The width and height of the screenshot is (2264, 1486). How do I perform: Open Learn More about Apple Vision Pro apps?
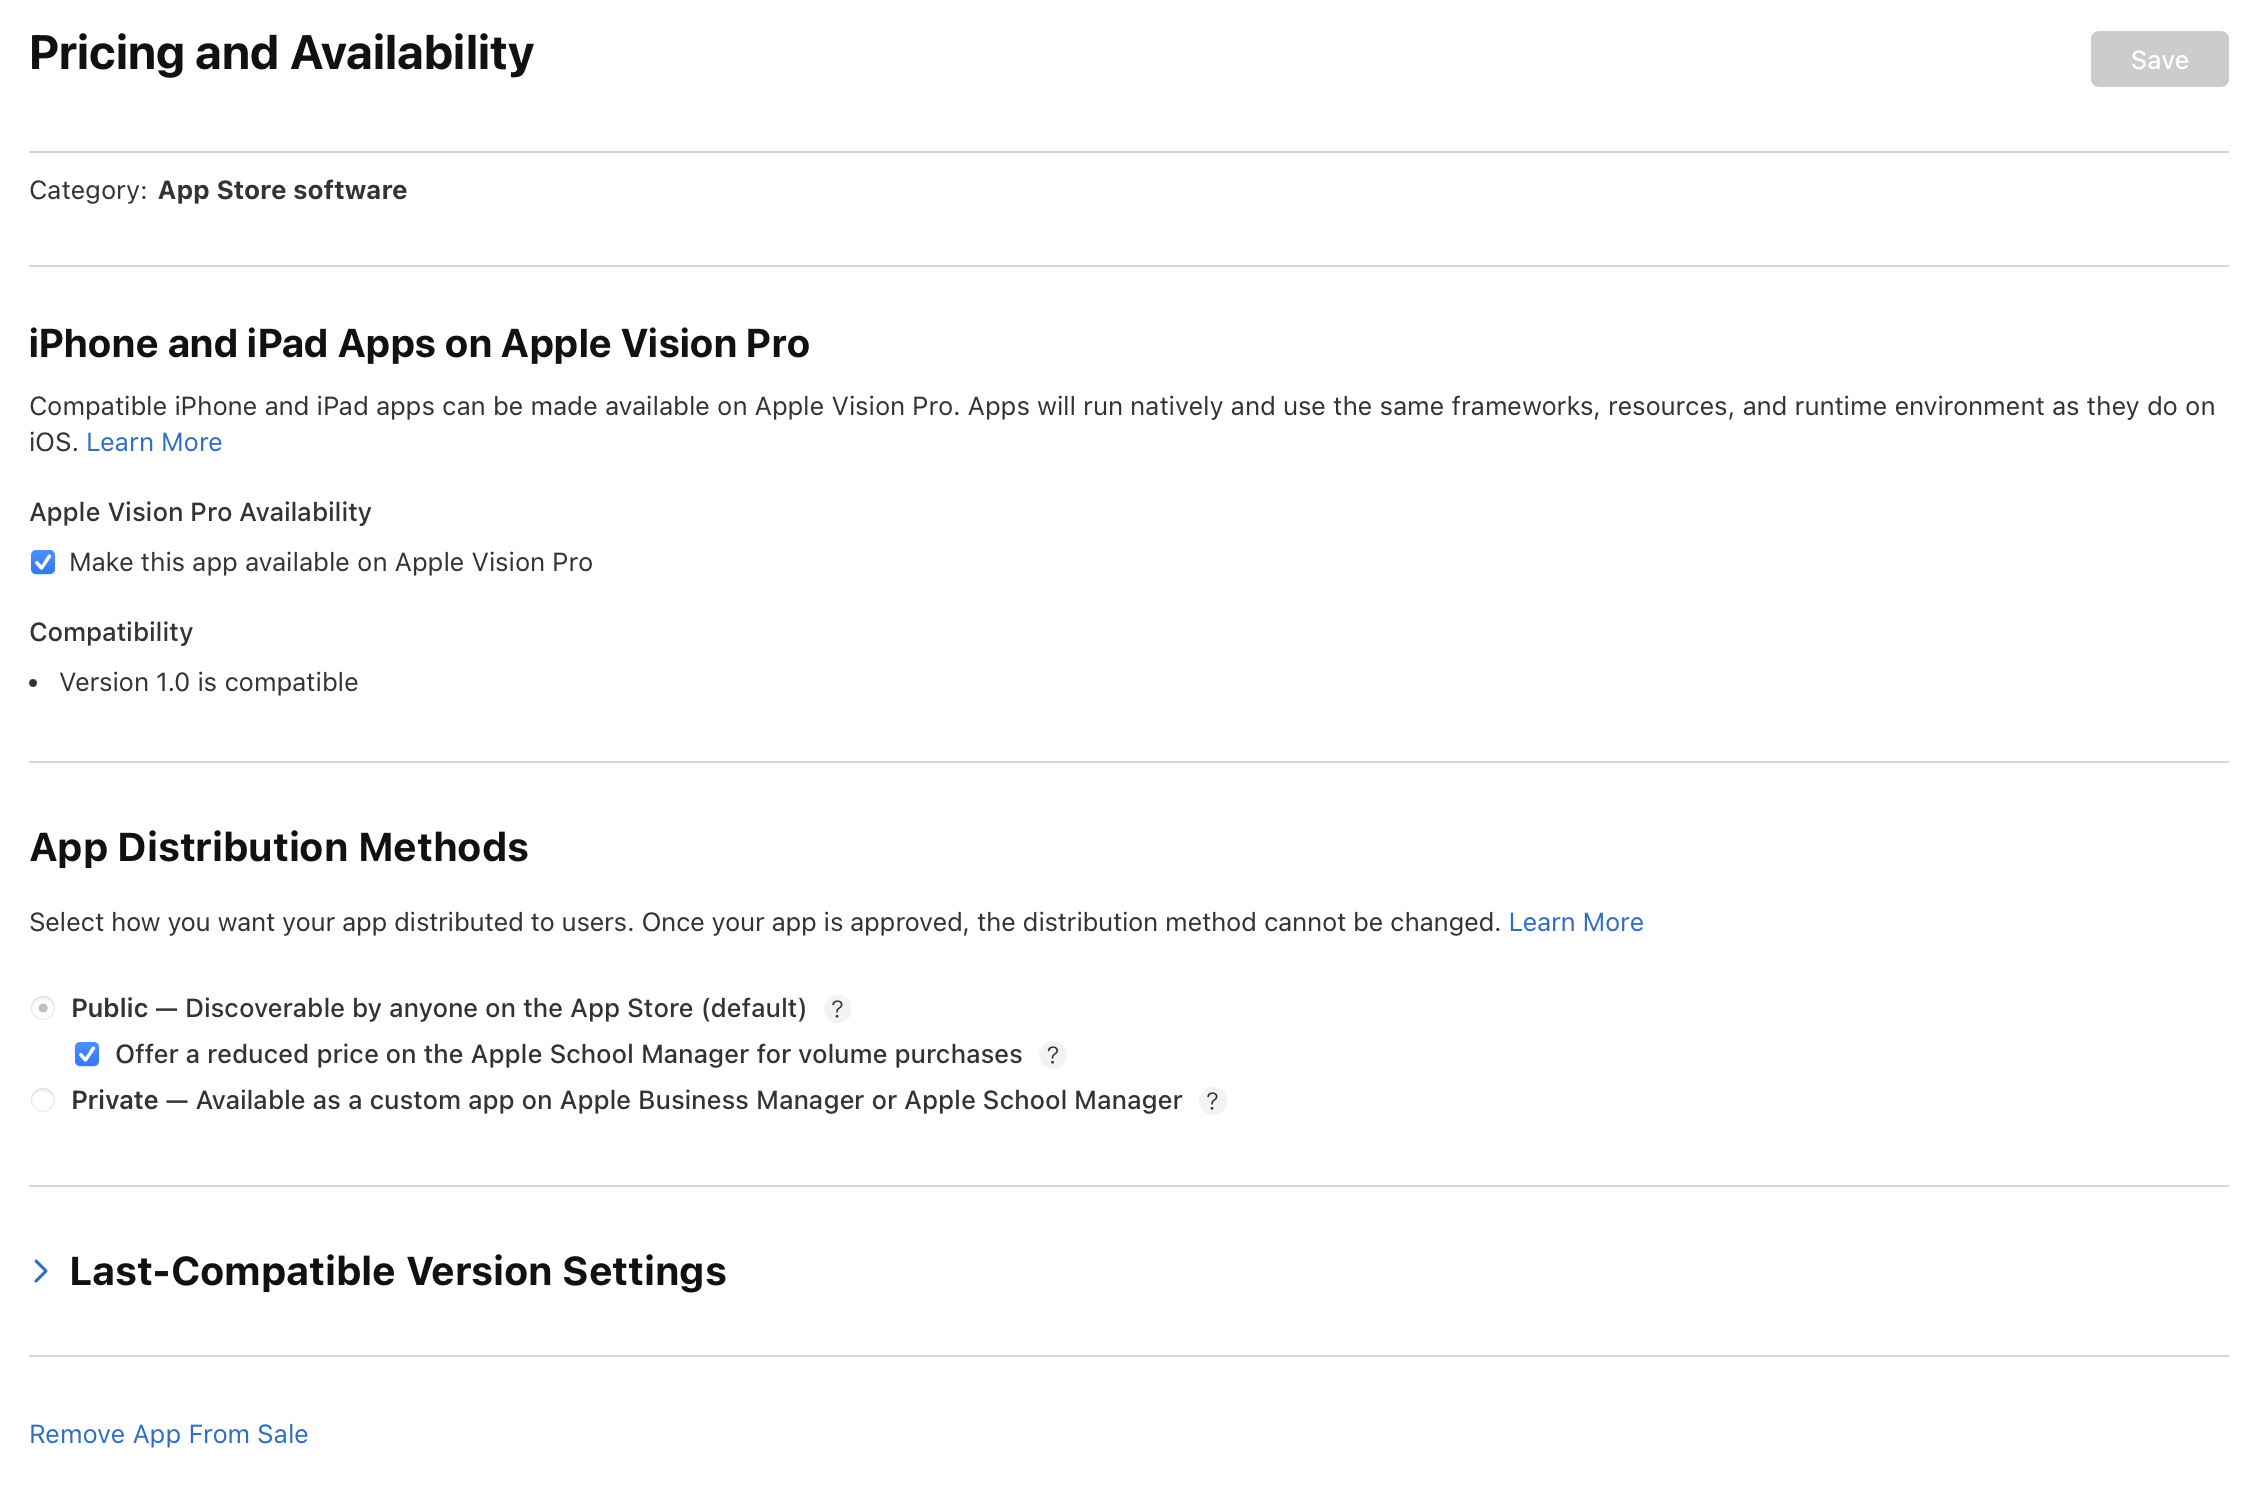pos(155,442)
